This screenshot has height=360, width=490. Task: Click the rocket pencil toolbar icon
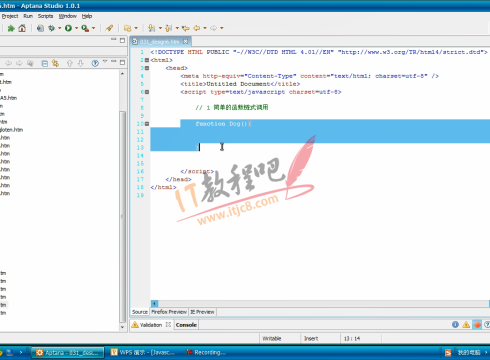point(109,28)
